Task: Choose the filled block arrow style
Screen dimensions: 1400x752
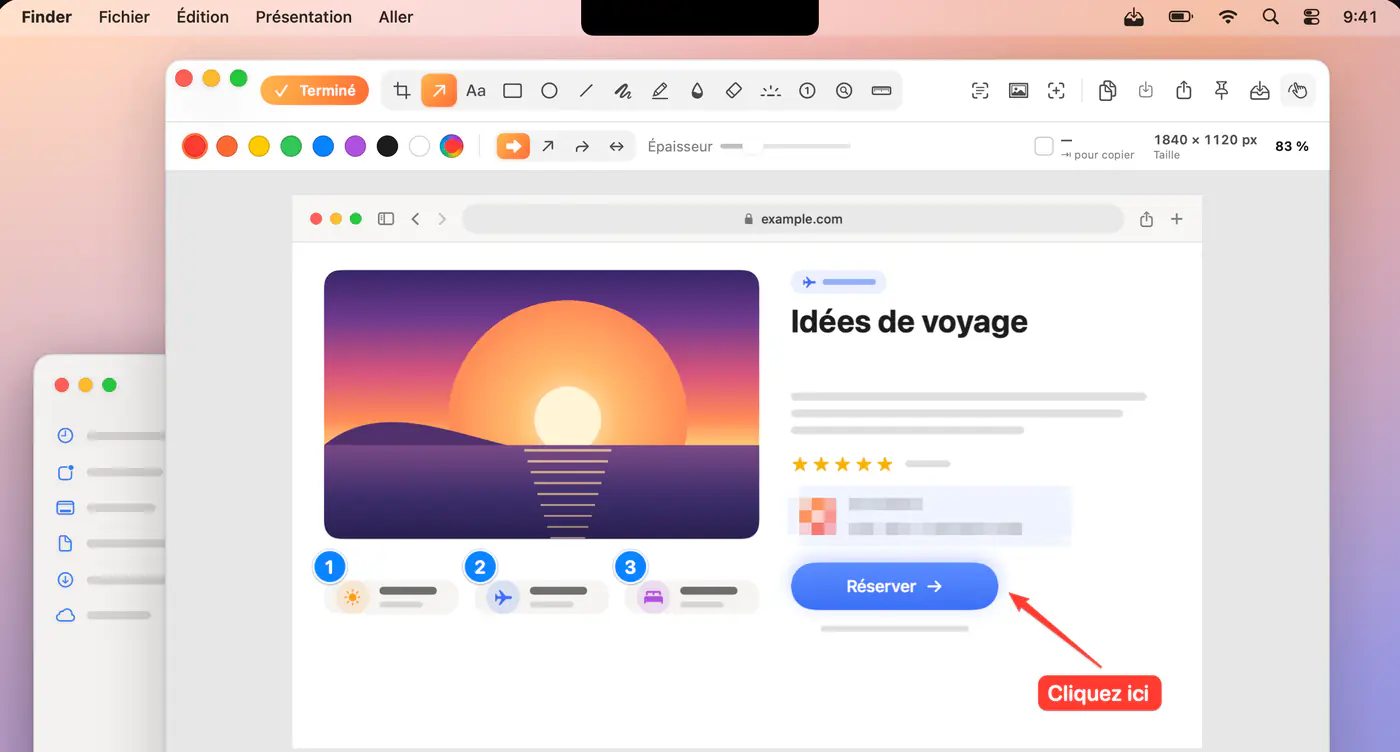Action: pyautogui.click(x=513, y=147)
